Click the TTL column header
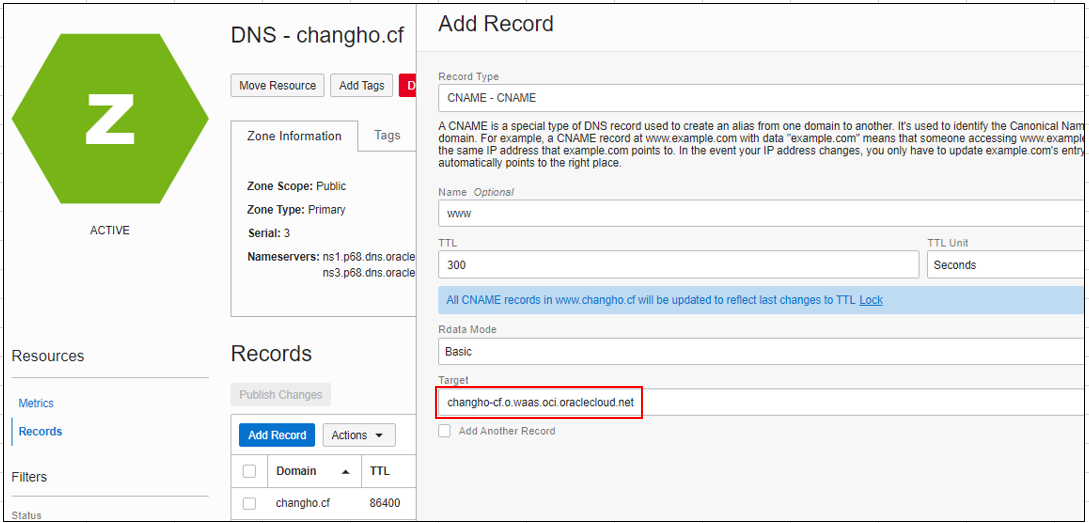Viewport: 1089px width, 523px height. [x=379, y=471]
